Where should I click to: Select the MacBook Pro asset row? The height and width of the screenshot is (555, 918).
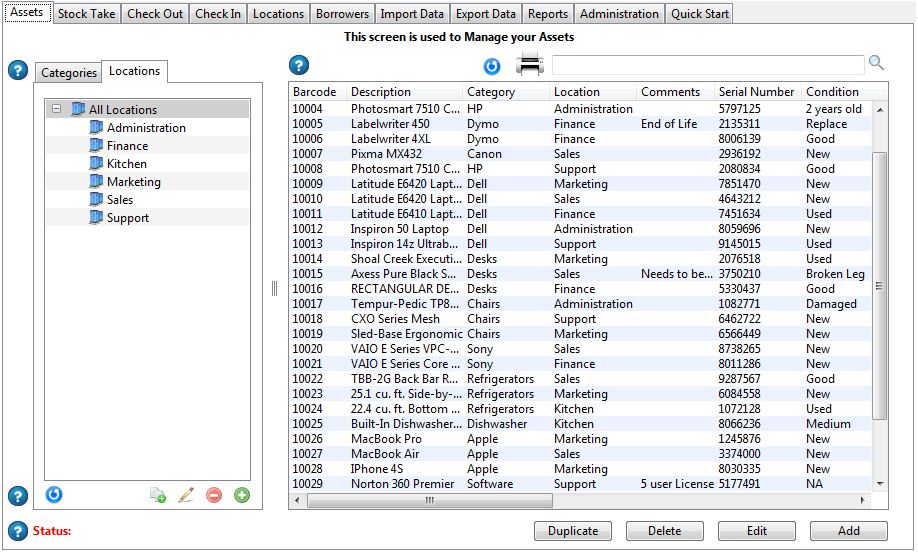click(386, 439)
